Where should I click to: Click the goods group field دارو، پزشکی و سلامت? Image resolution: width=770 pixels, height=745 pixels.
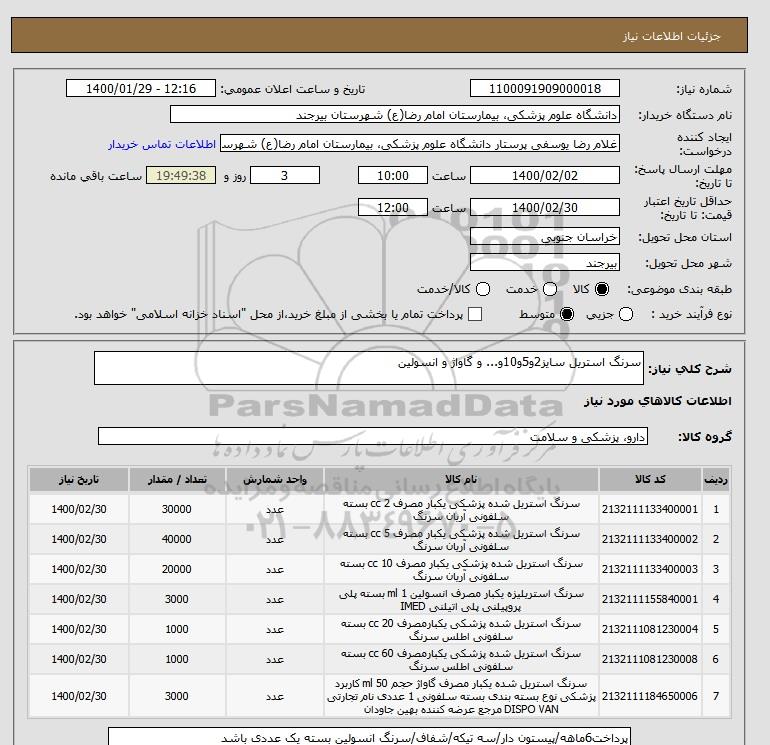coord(373,436)
